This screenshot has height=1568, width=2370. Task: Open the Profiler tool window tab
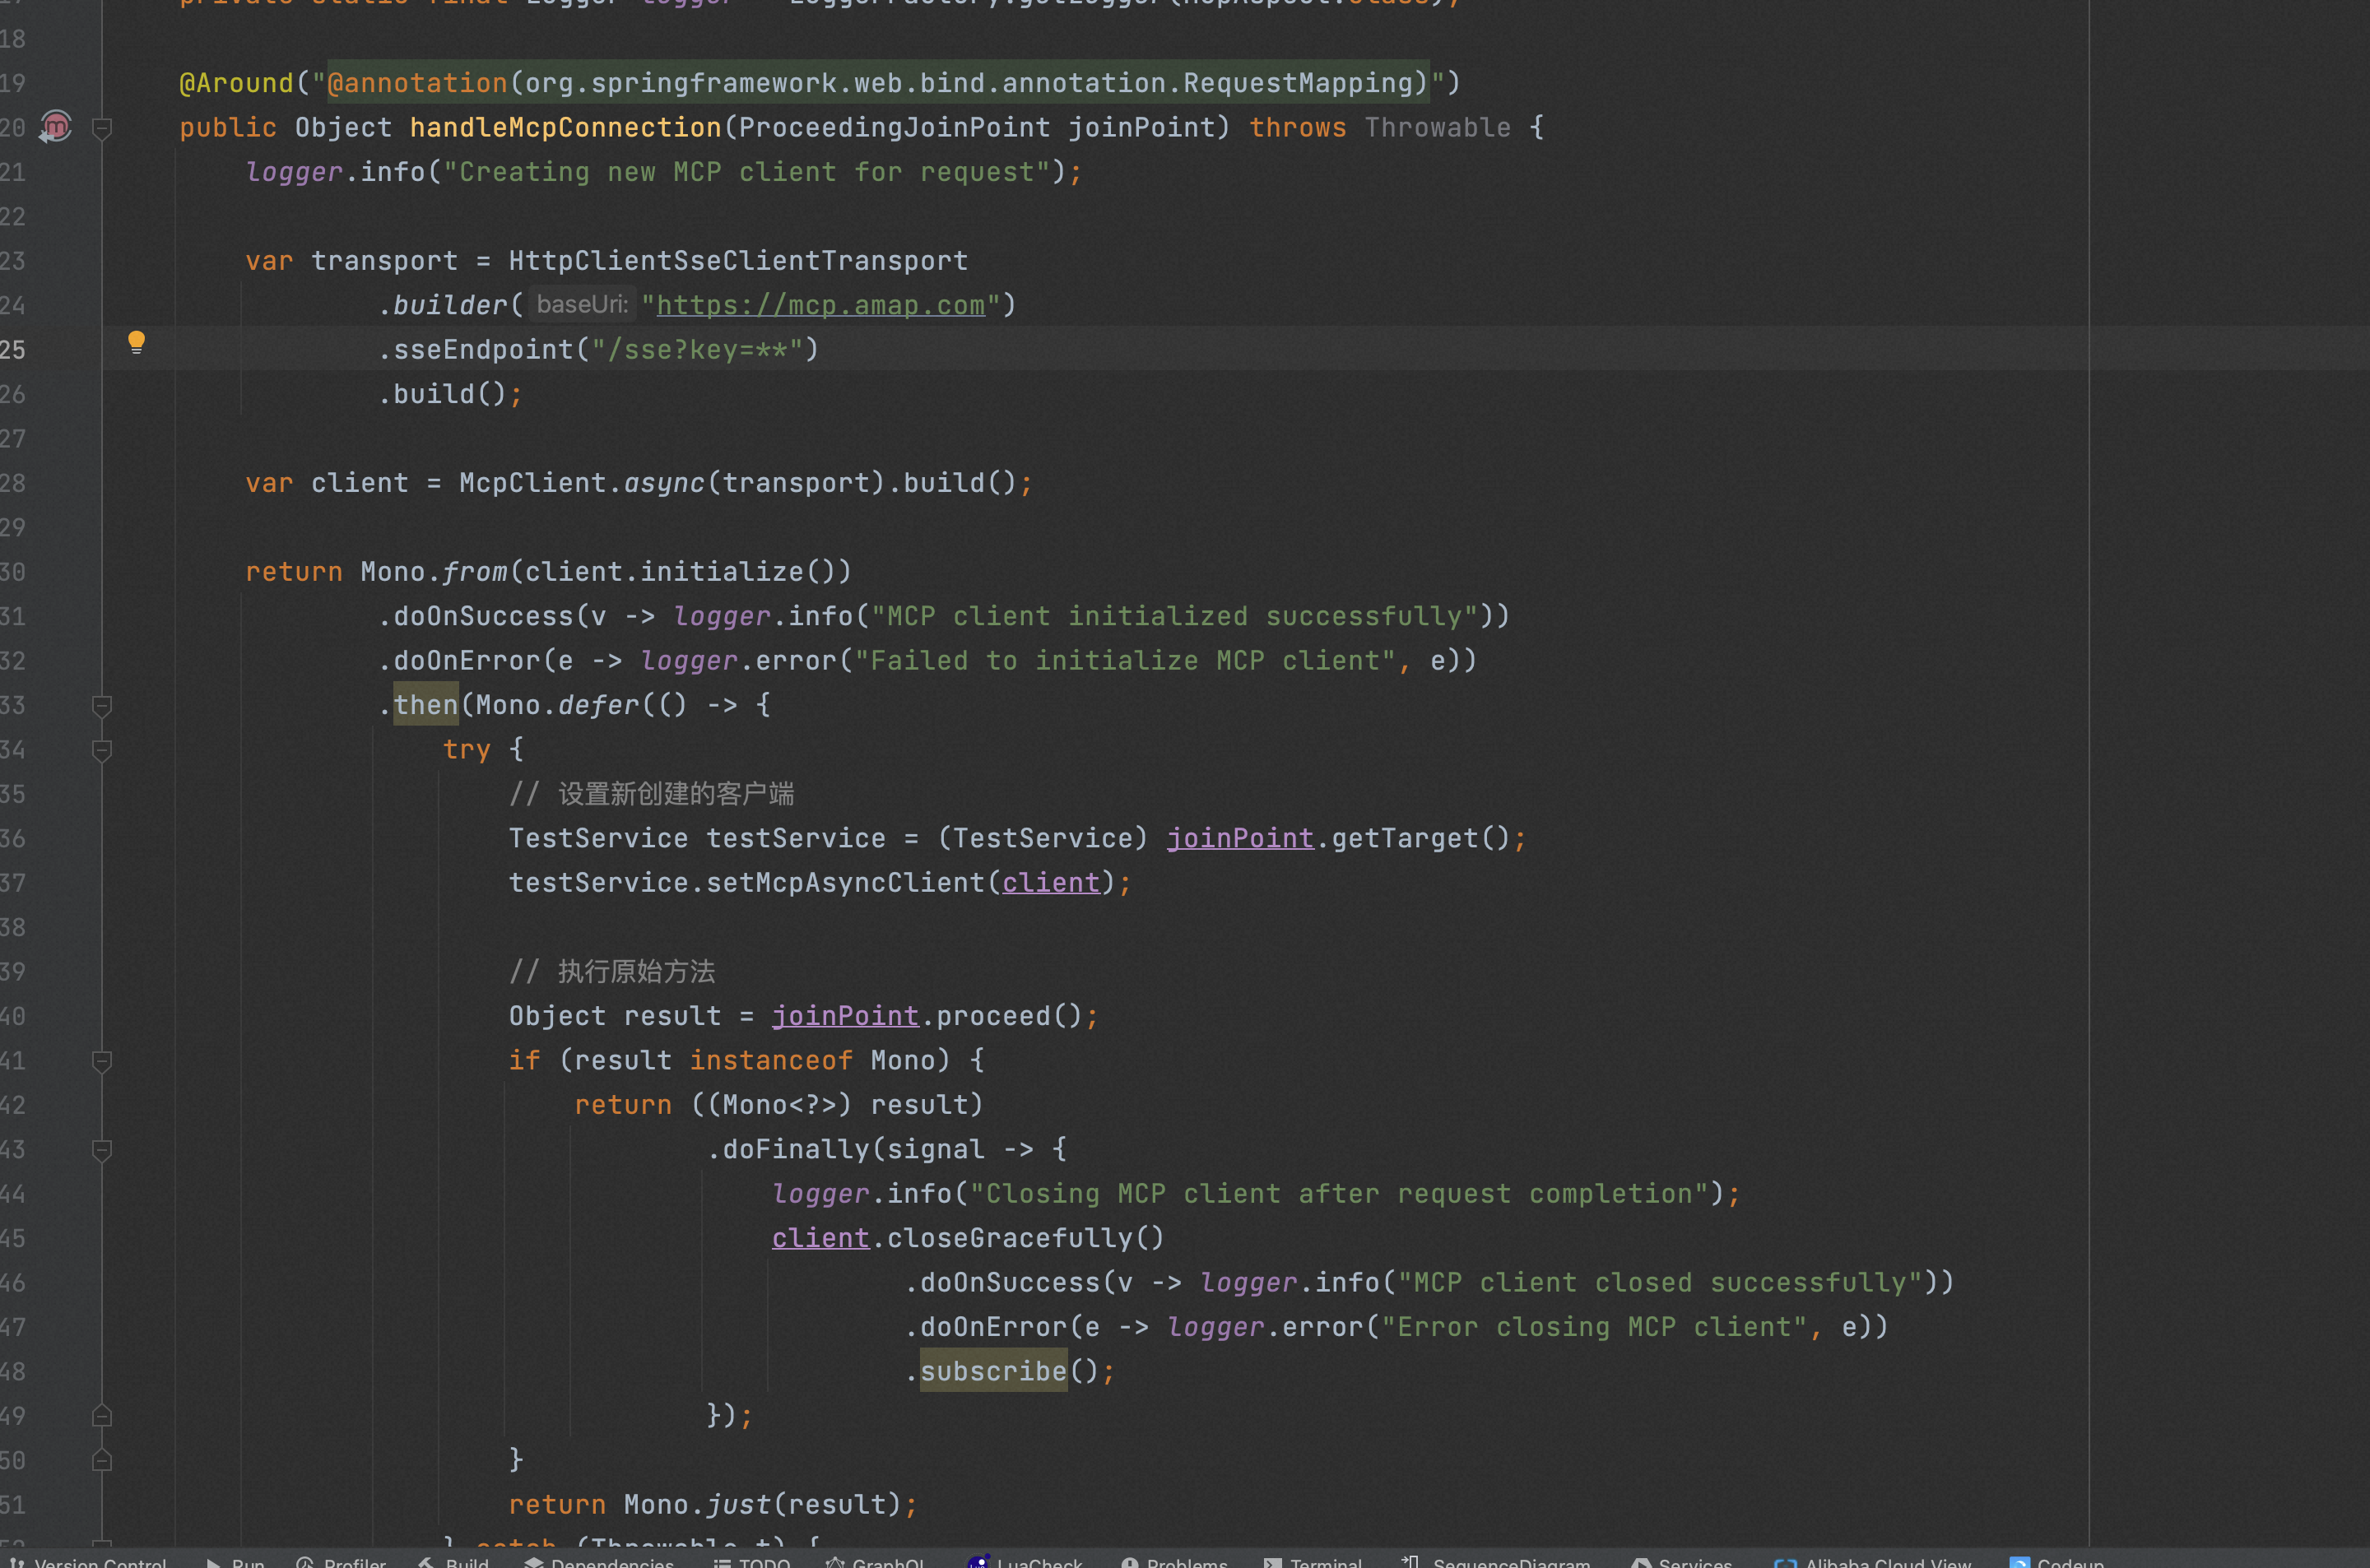tap(342, 1562)
